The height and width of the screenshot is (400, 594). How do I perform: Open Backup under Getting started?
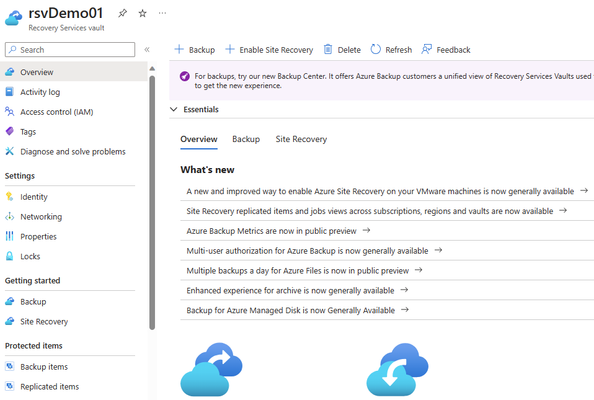tap(33, 302)
